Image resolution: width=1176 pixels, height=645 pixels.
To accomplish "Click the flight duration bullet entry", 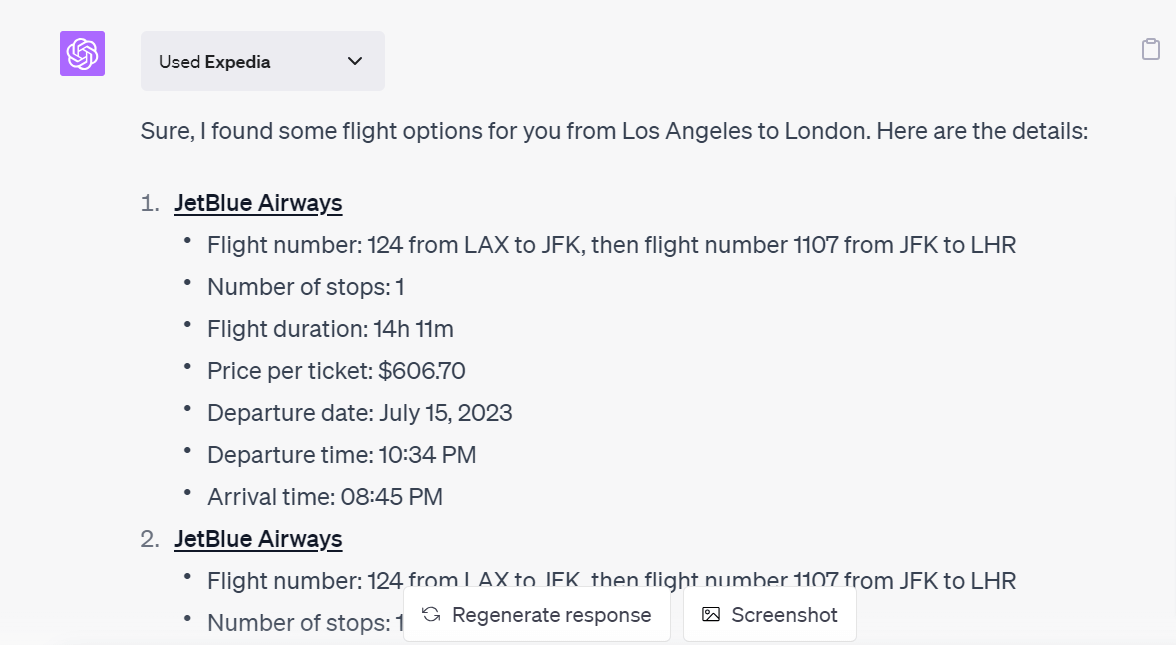I will 330,328.
